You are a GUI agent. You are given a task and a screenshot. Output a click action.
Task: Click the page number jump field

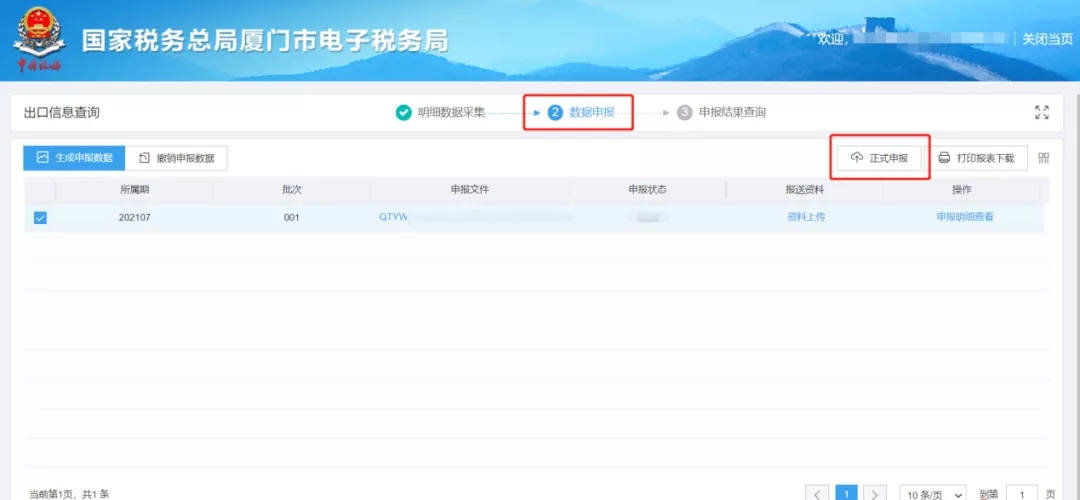tap(1022, 494)
